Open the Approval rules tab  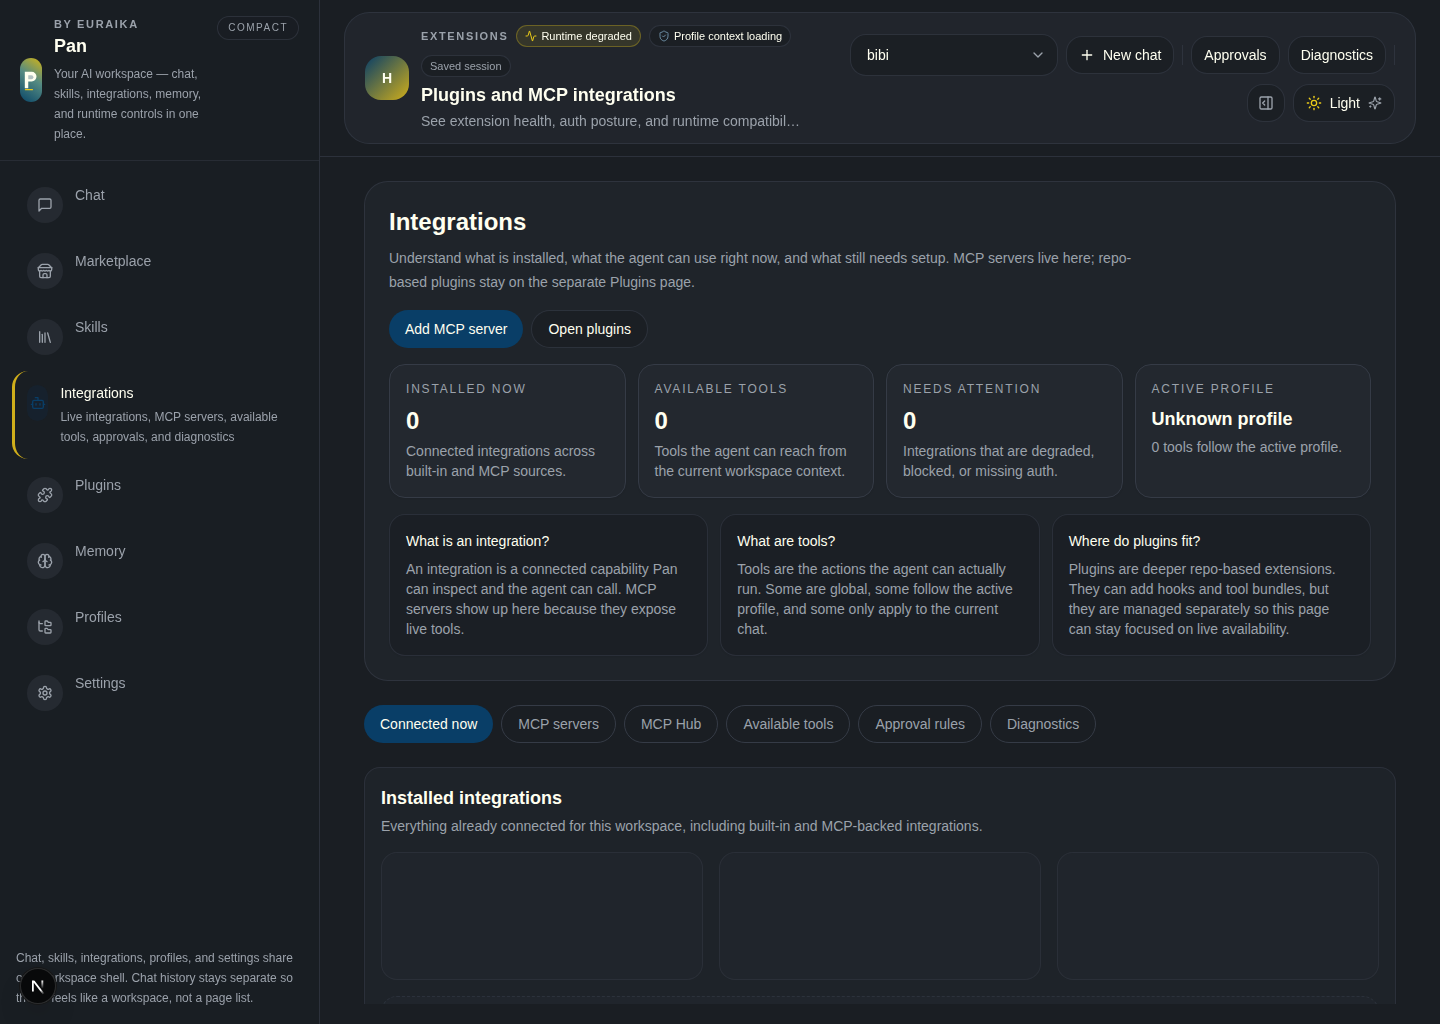(920, 724)
